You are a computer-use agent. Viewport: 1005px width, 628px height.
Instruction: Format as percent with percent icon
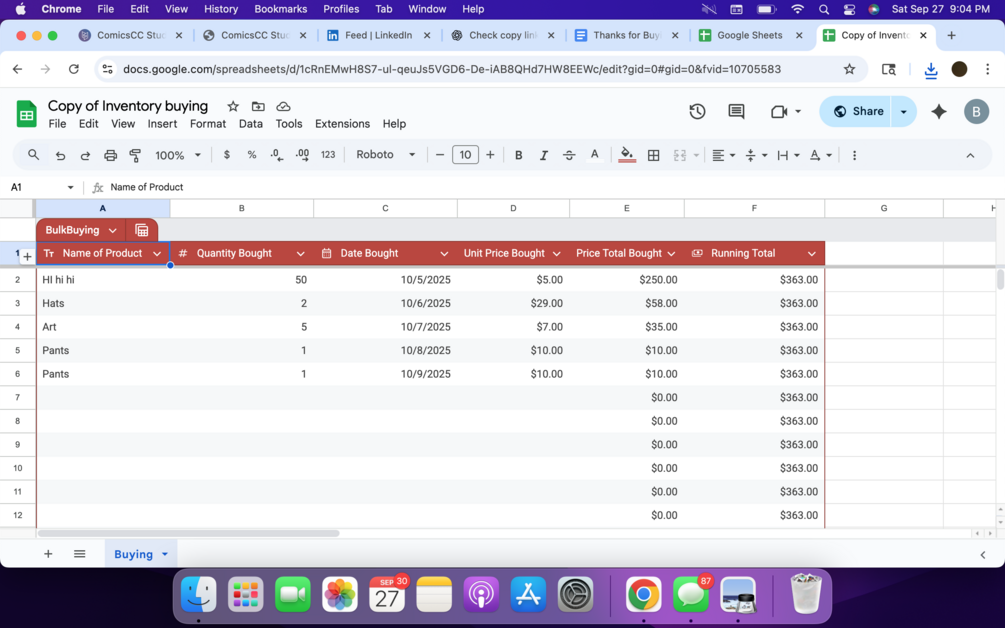(x=252, y=155)
